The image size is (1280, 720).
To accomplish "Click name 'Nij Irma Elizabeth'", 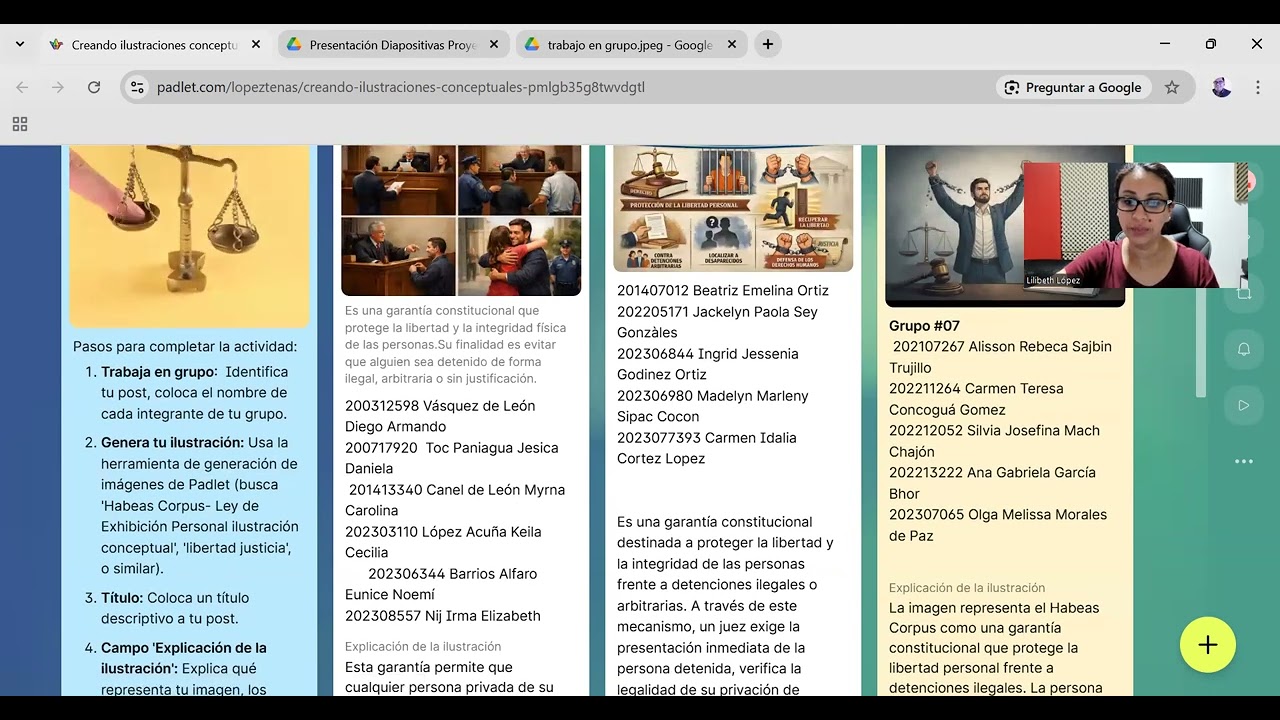I will click(483, 616).
